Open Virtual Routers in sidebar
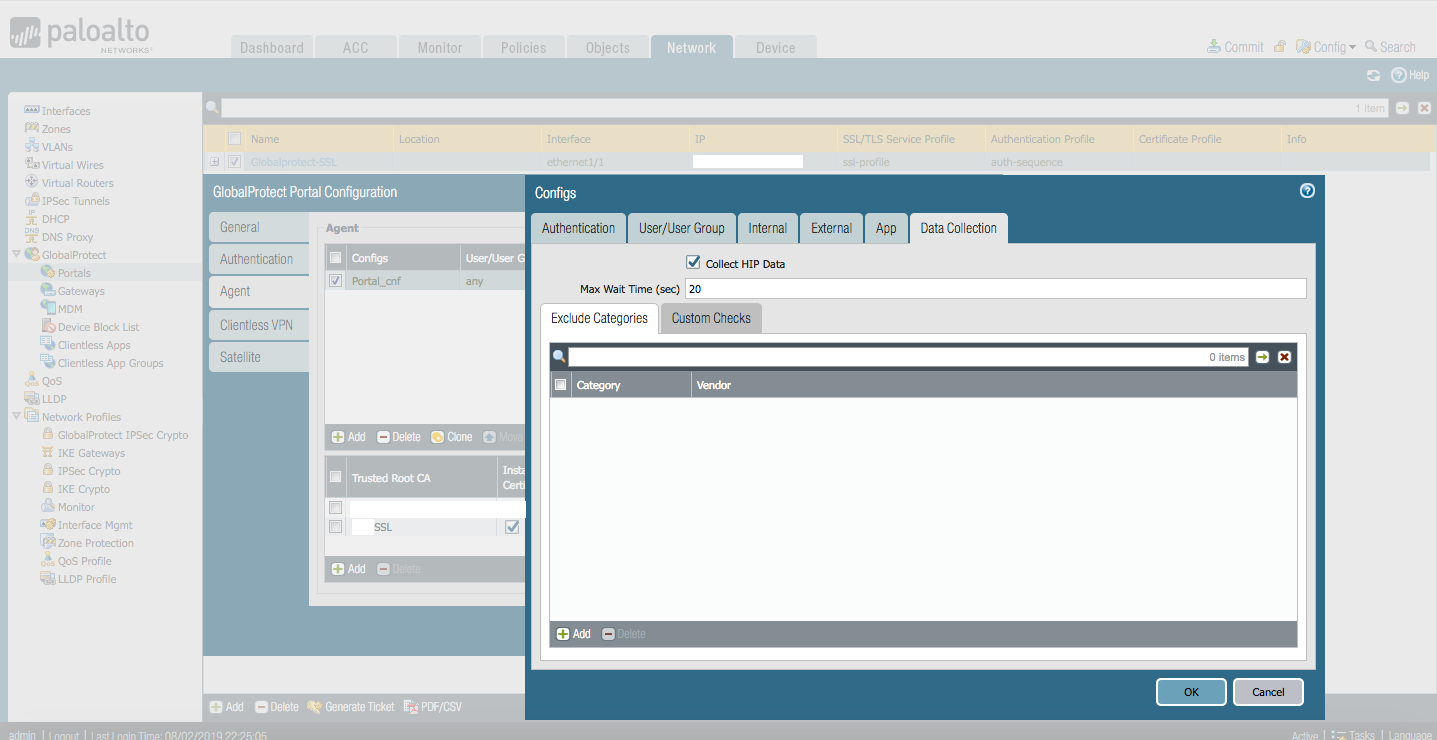This screenshot has width=1437, height=740. pyautogui.click(x=77, y=183)
